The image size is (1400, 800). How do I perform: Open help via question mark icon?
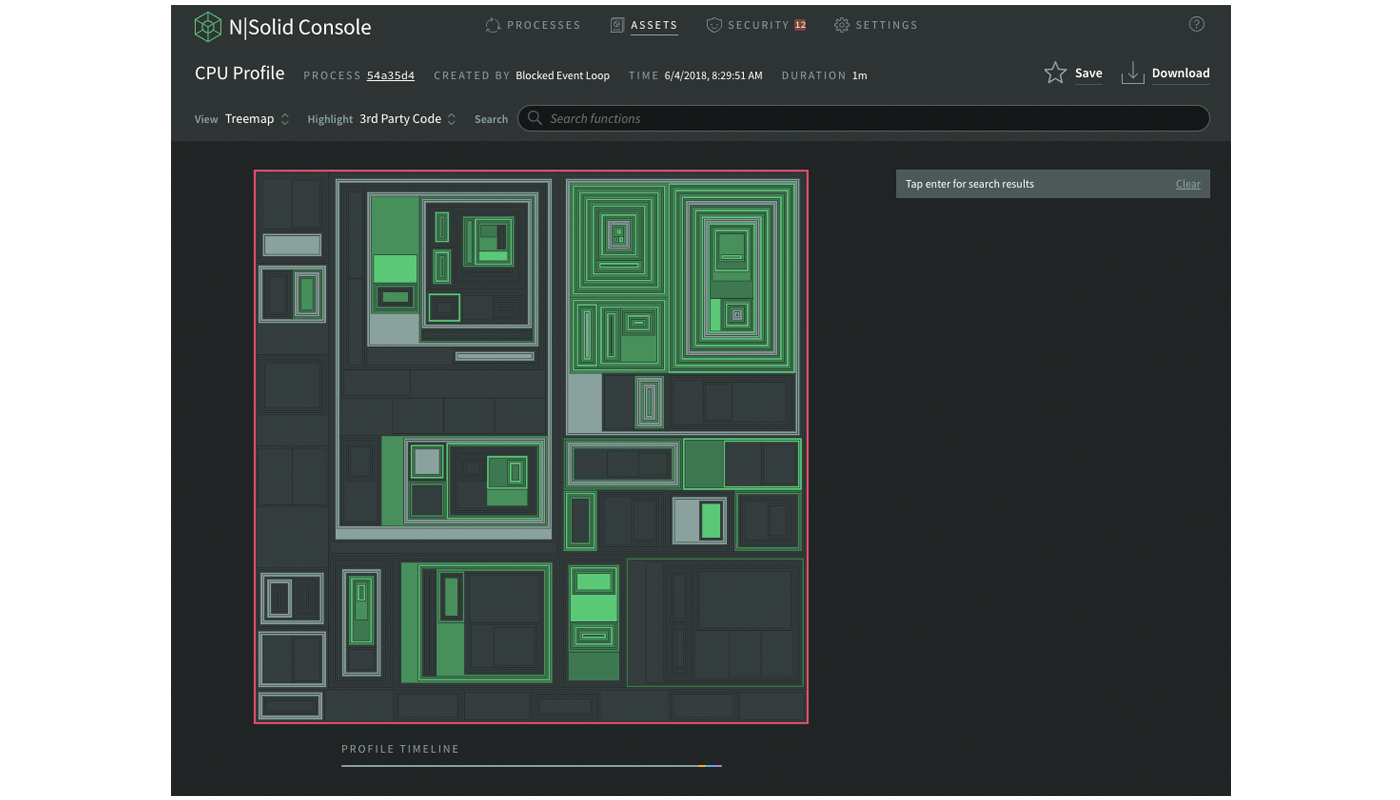pos(1196,25)
